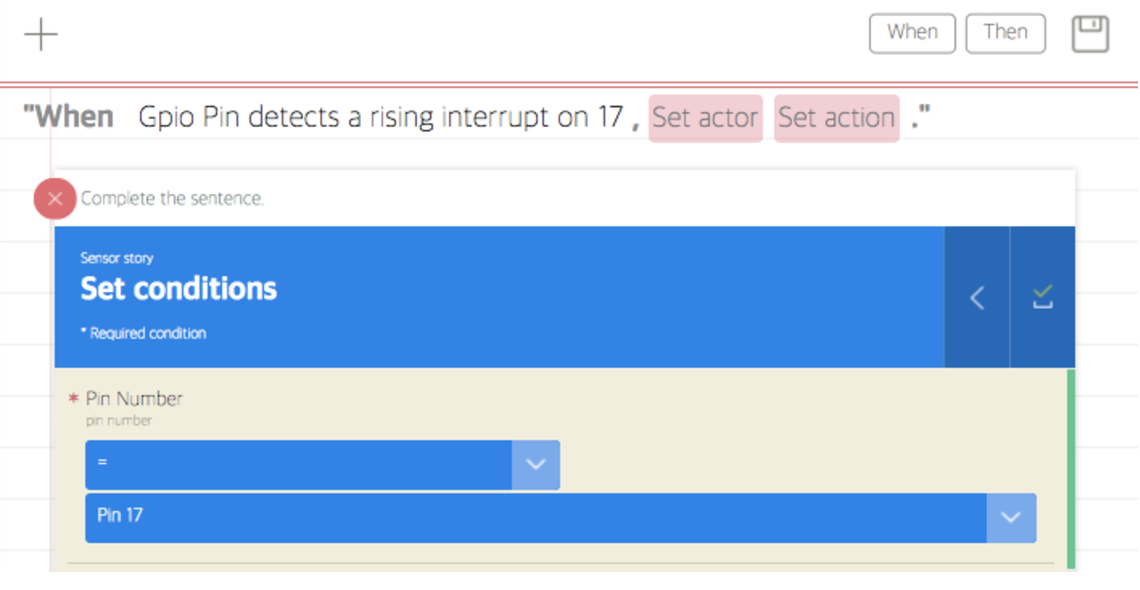Click the bold "When" keyword in sentence
This screenshot has height=590, width=1140.
(68, 117)
